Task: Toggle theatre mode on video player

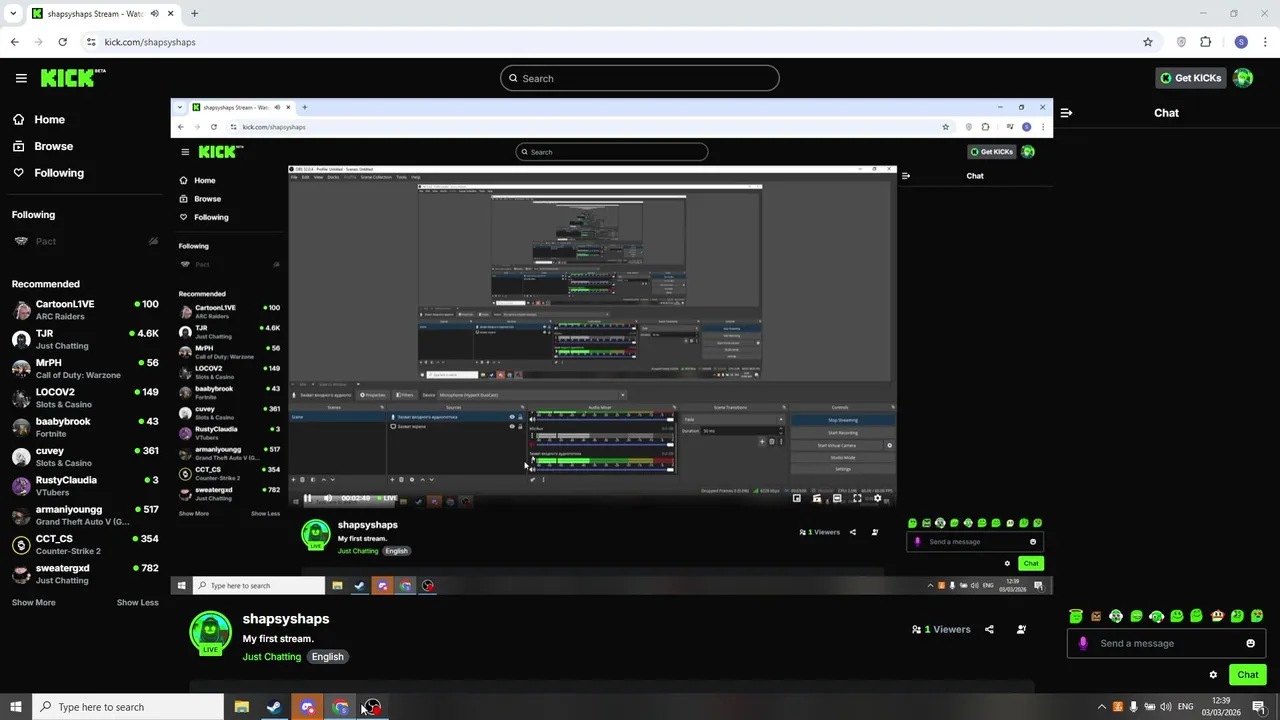Action: tap(837, 498)
